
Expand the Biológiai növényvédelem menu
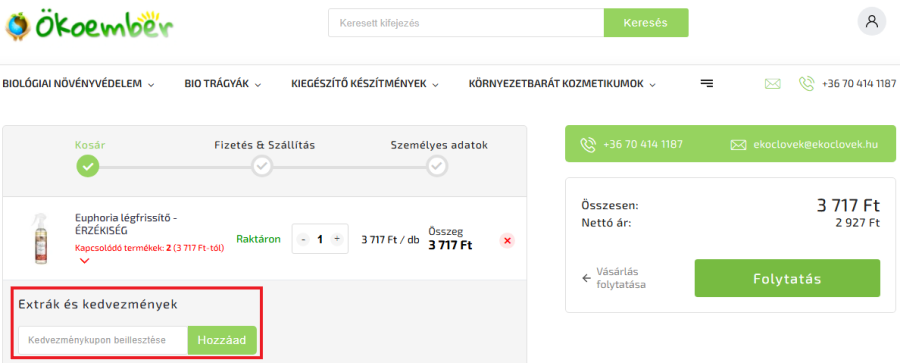tap(79, 84)
